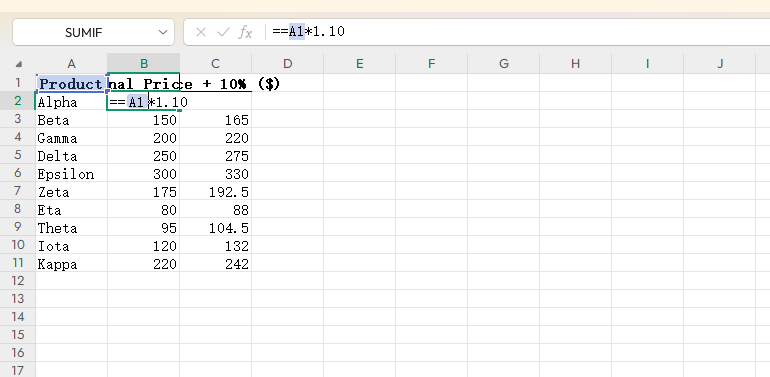Image resolution: width=770 pixels, height=377 pixels.
Task: Click cell C7 with value 192.5
Action: pyautogui.click(x=216, y=191)
